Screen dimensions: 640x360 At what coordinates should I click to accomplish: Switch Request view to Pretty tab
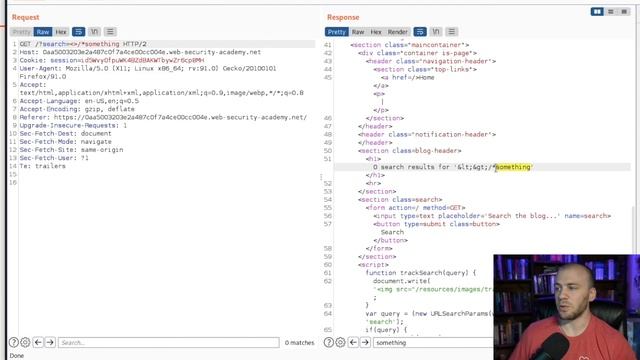(x=21, y=32)
